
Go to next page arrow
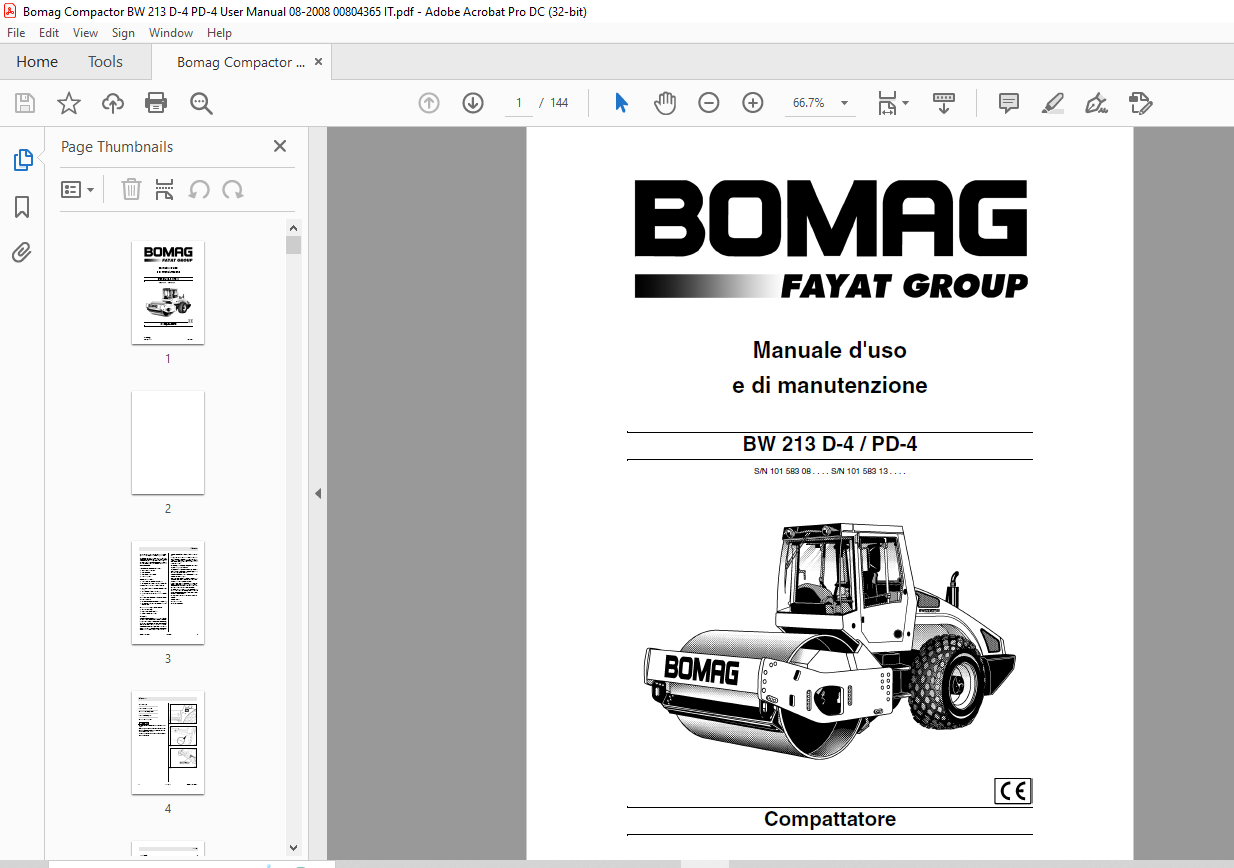pyautogui.click(x=473, y=103)
